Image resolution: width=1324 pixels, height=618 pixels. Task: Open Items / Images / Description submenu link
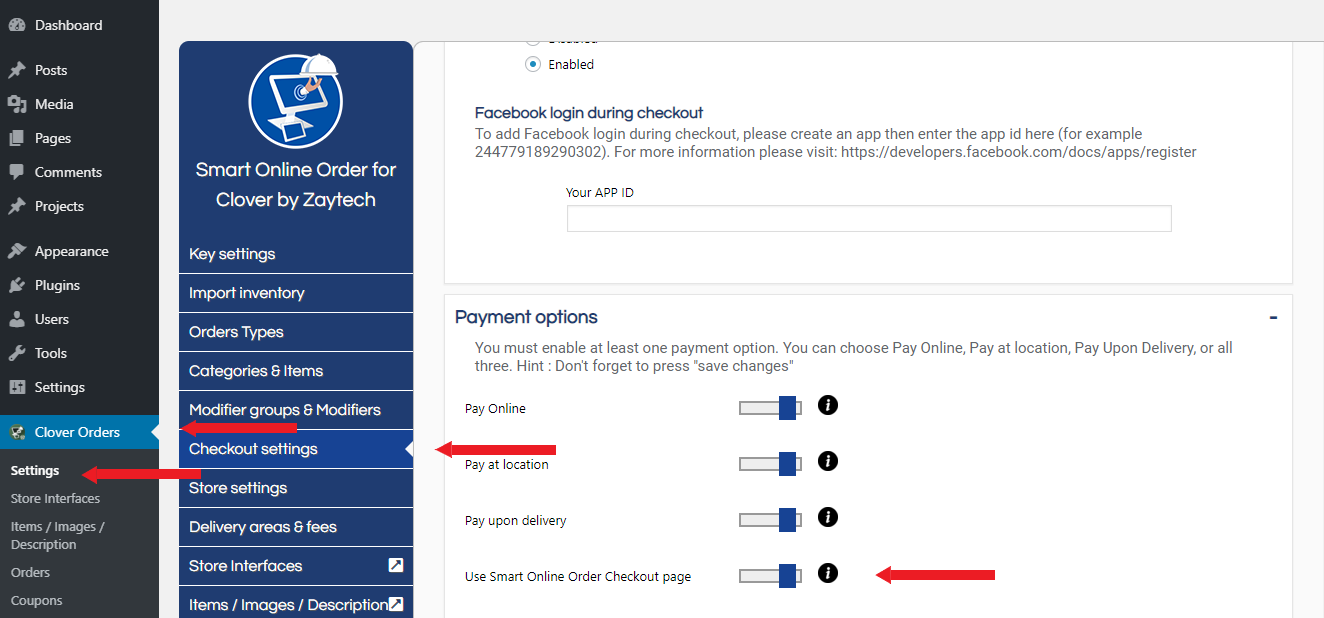pos(58,535)
